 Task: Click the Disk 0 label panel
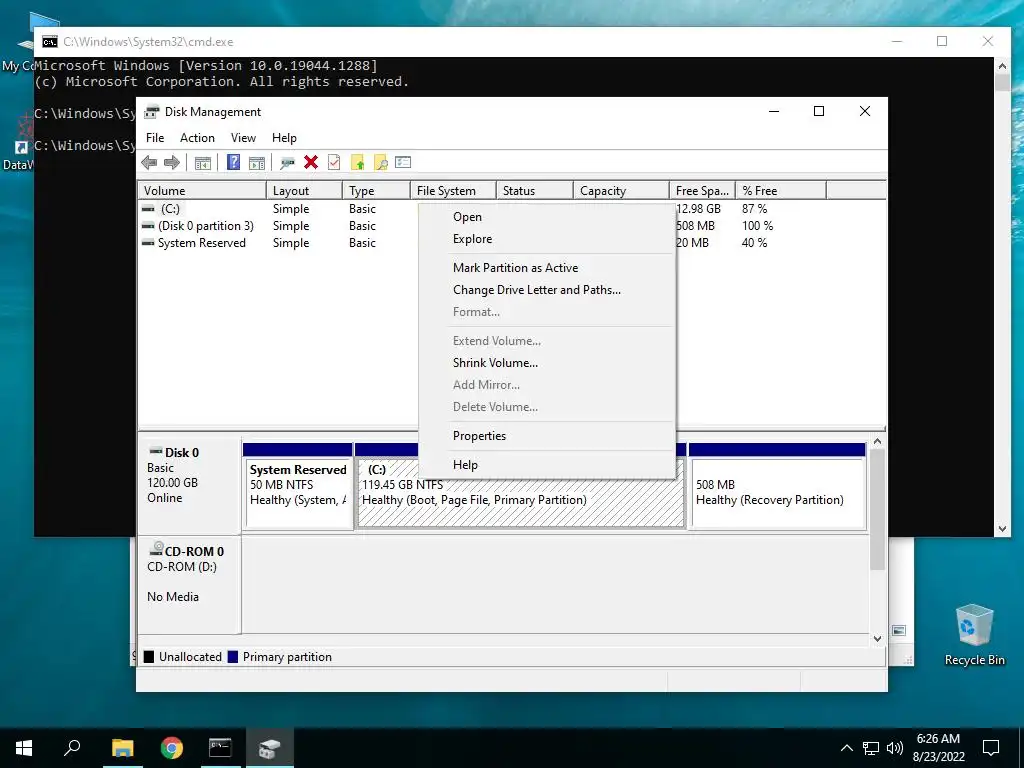tap(189, 485)
